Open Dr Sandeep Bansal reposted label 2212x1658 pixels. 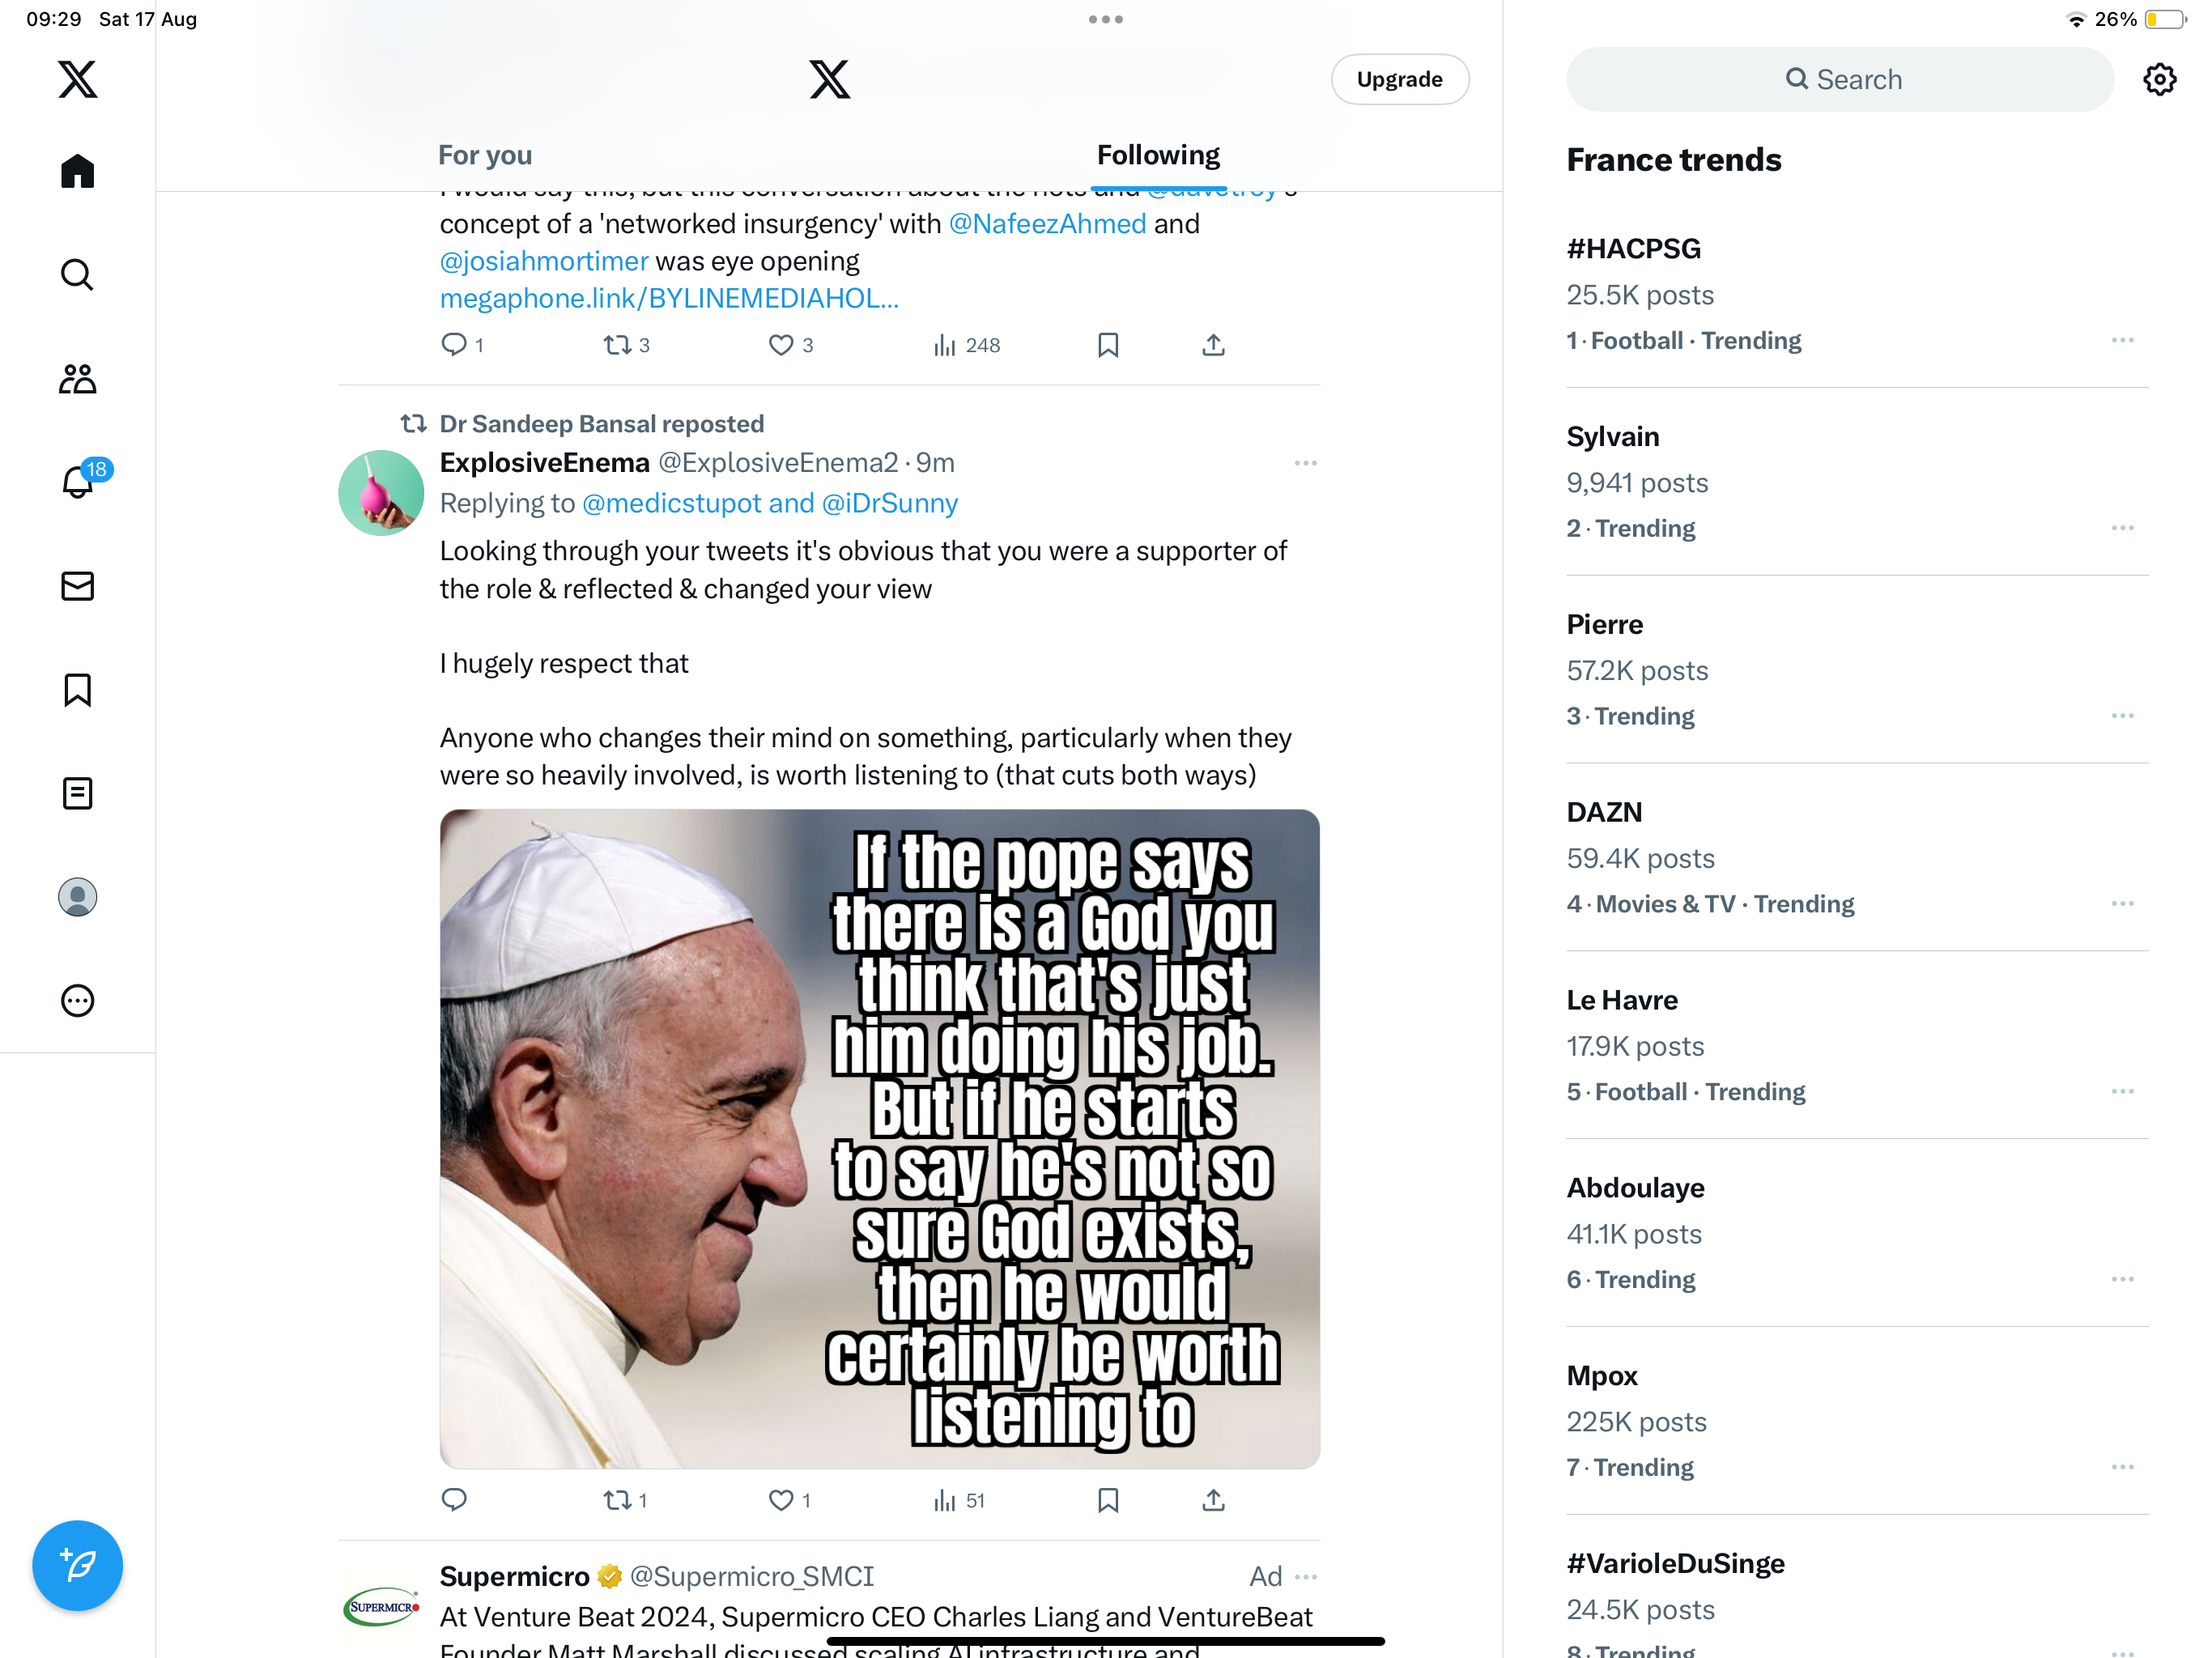[601, 424]
